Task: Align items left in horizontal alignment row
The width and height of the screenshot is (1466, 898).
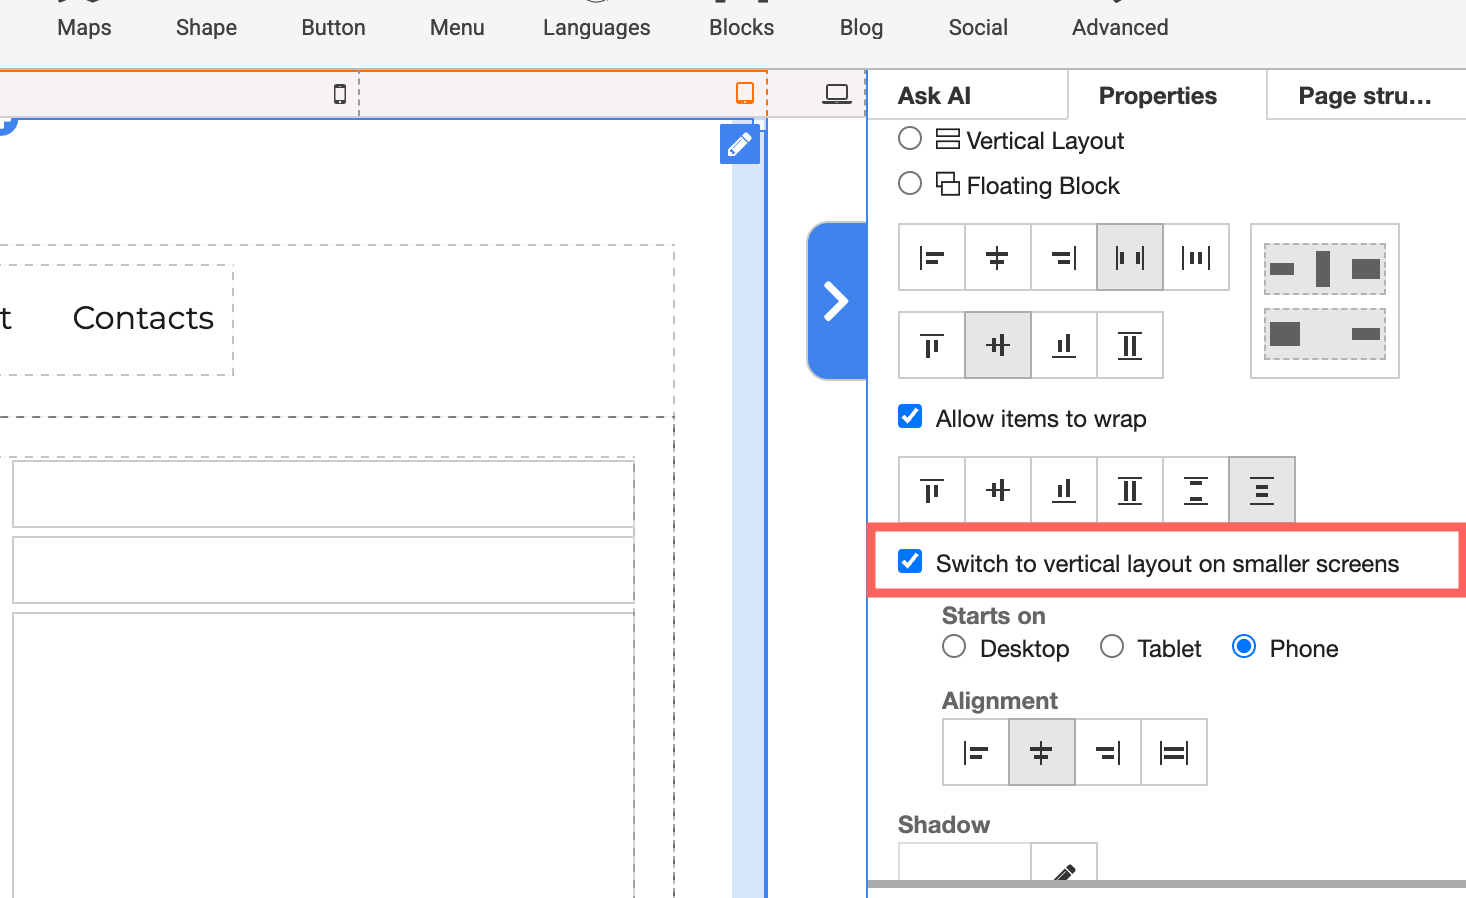Action: tap(932, 258)
